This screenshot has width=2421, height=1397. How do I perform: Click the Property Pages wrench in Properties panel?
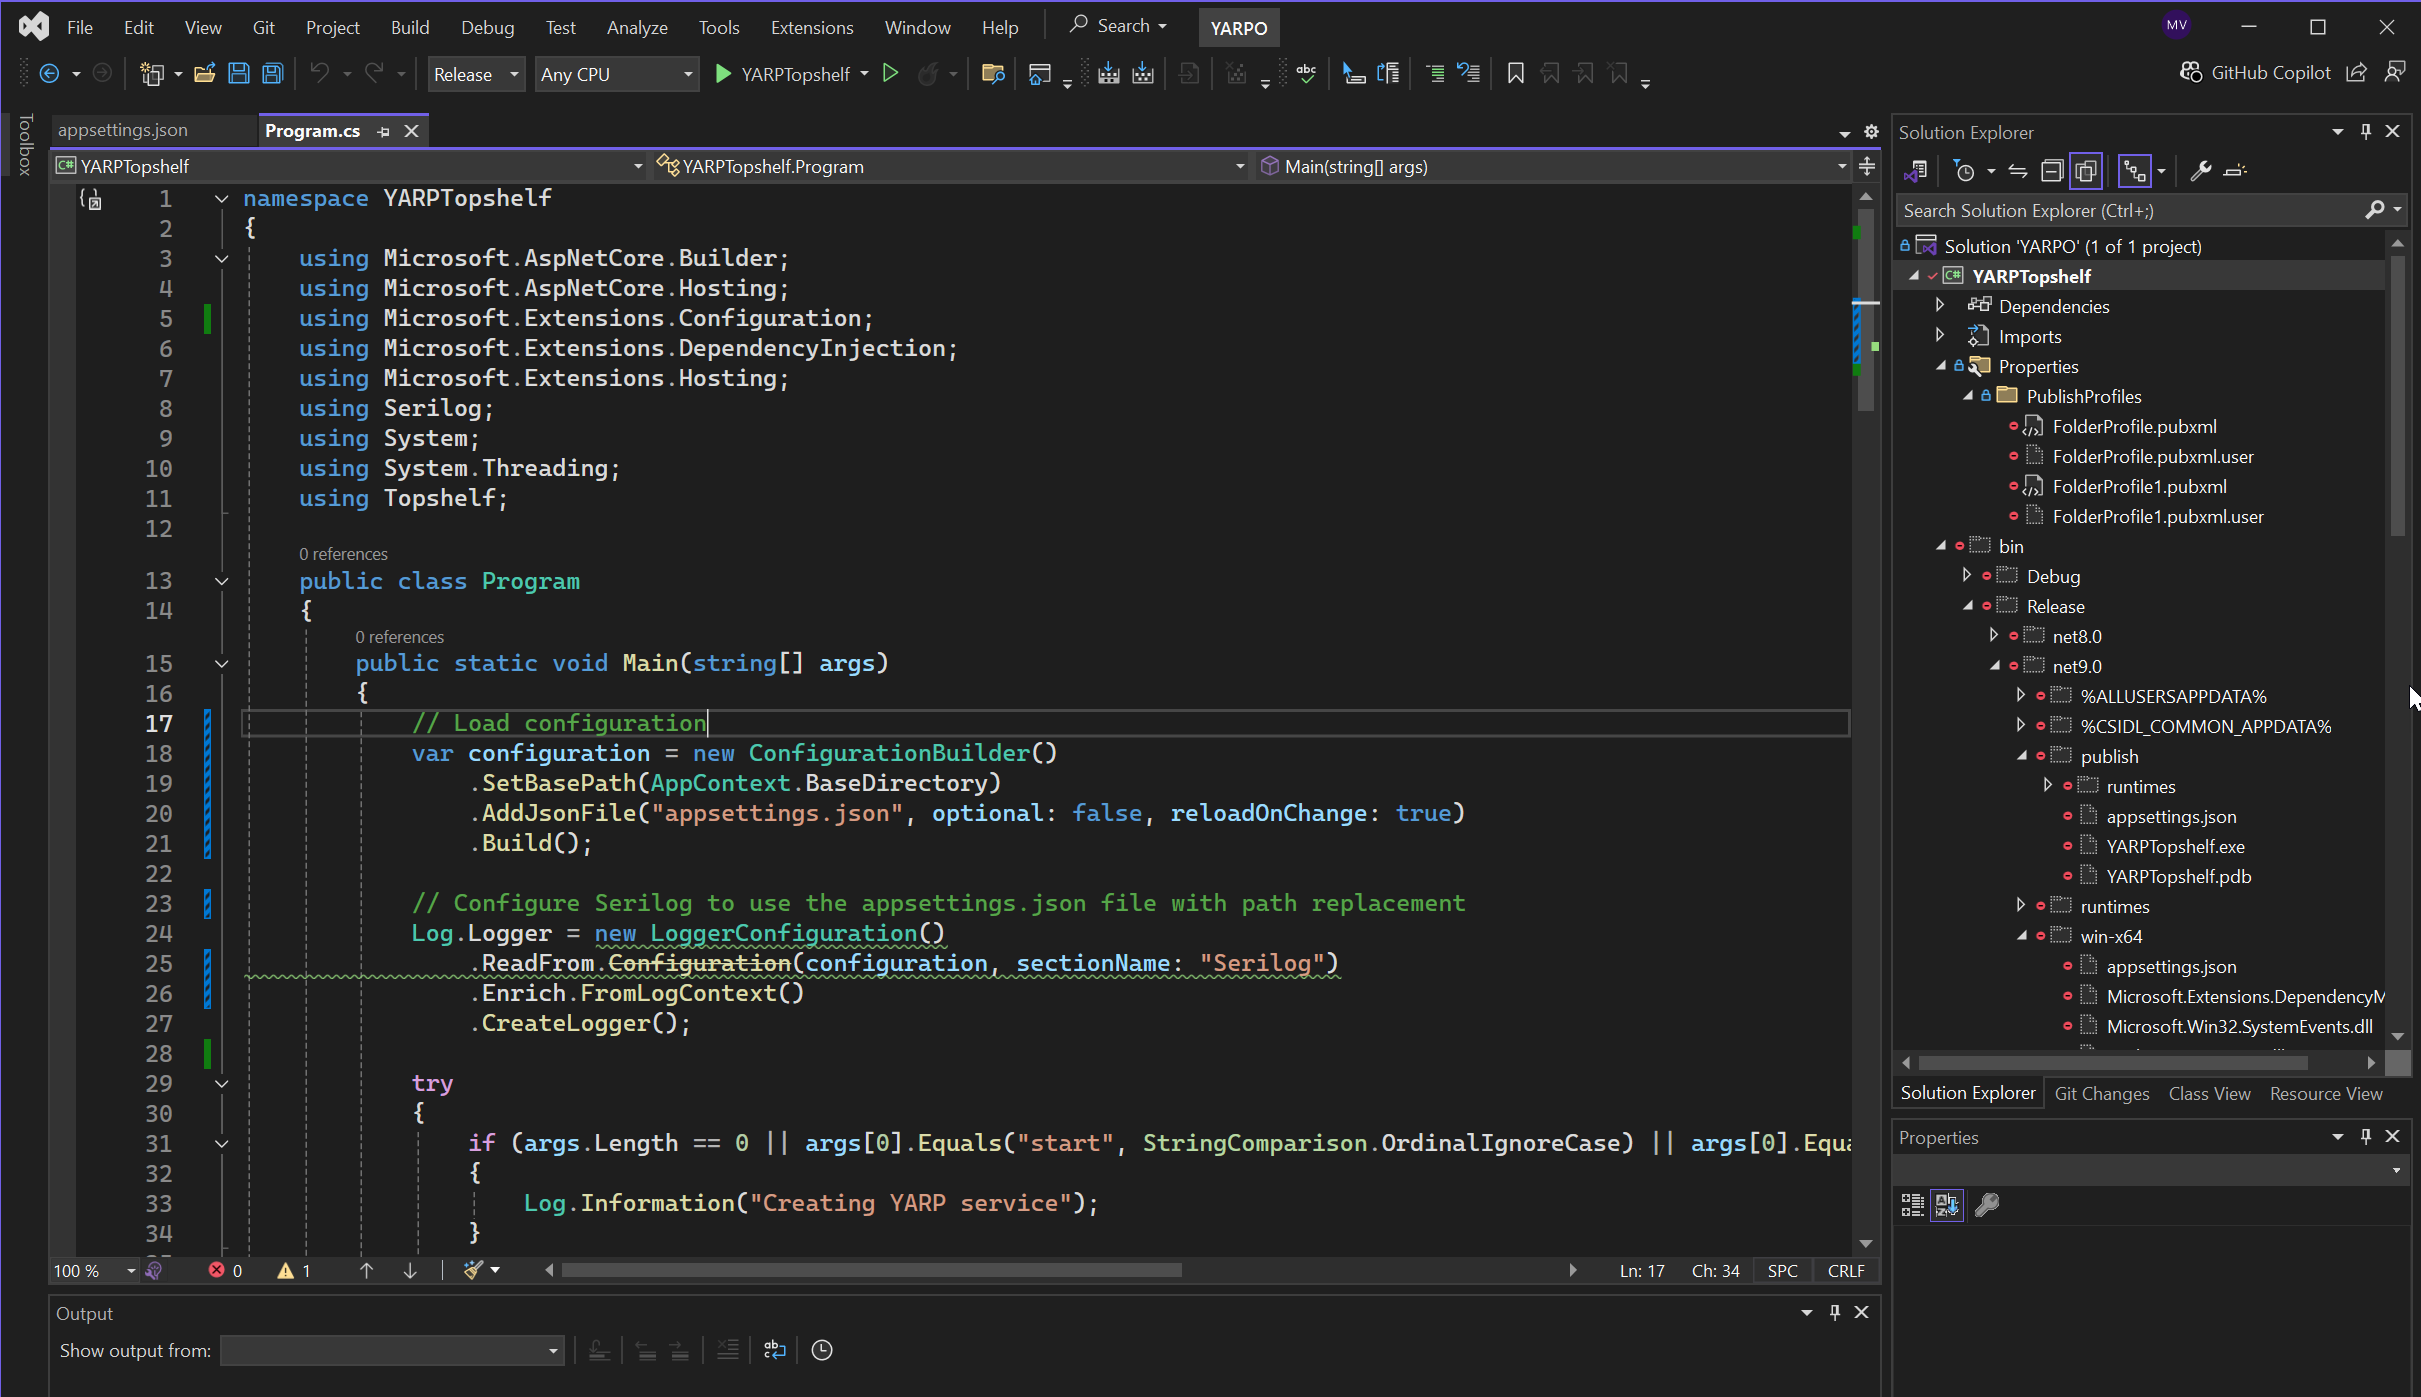pos(1987,1205)
